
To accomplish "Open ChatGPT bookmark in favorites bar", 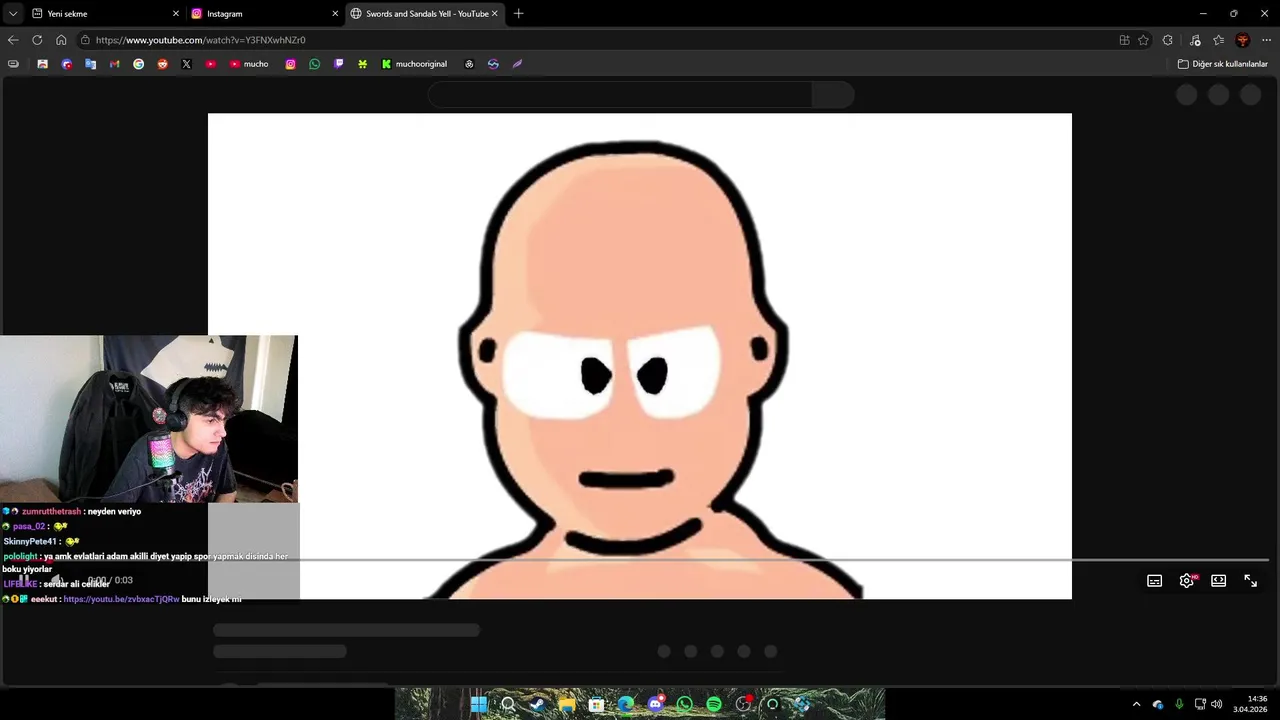I will (469, 64).
